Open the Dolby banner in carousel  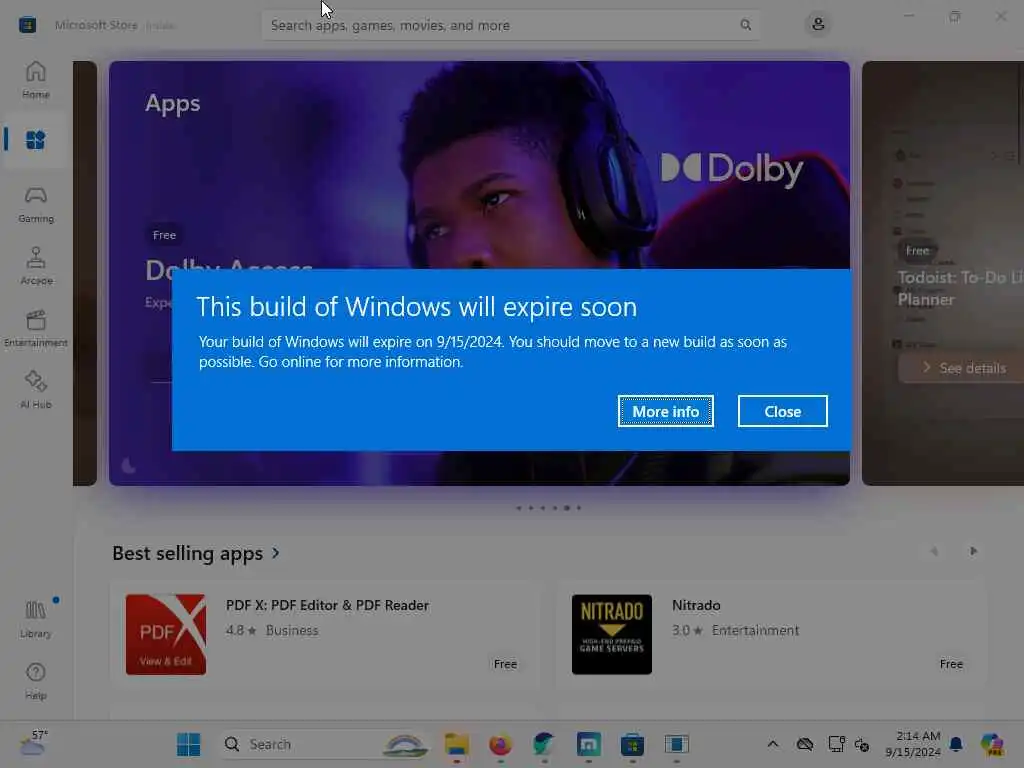click(479, 163)
